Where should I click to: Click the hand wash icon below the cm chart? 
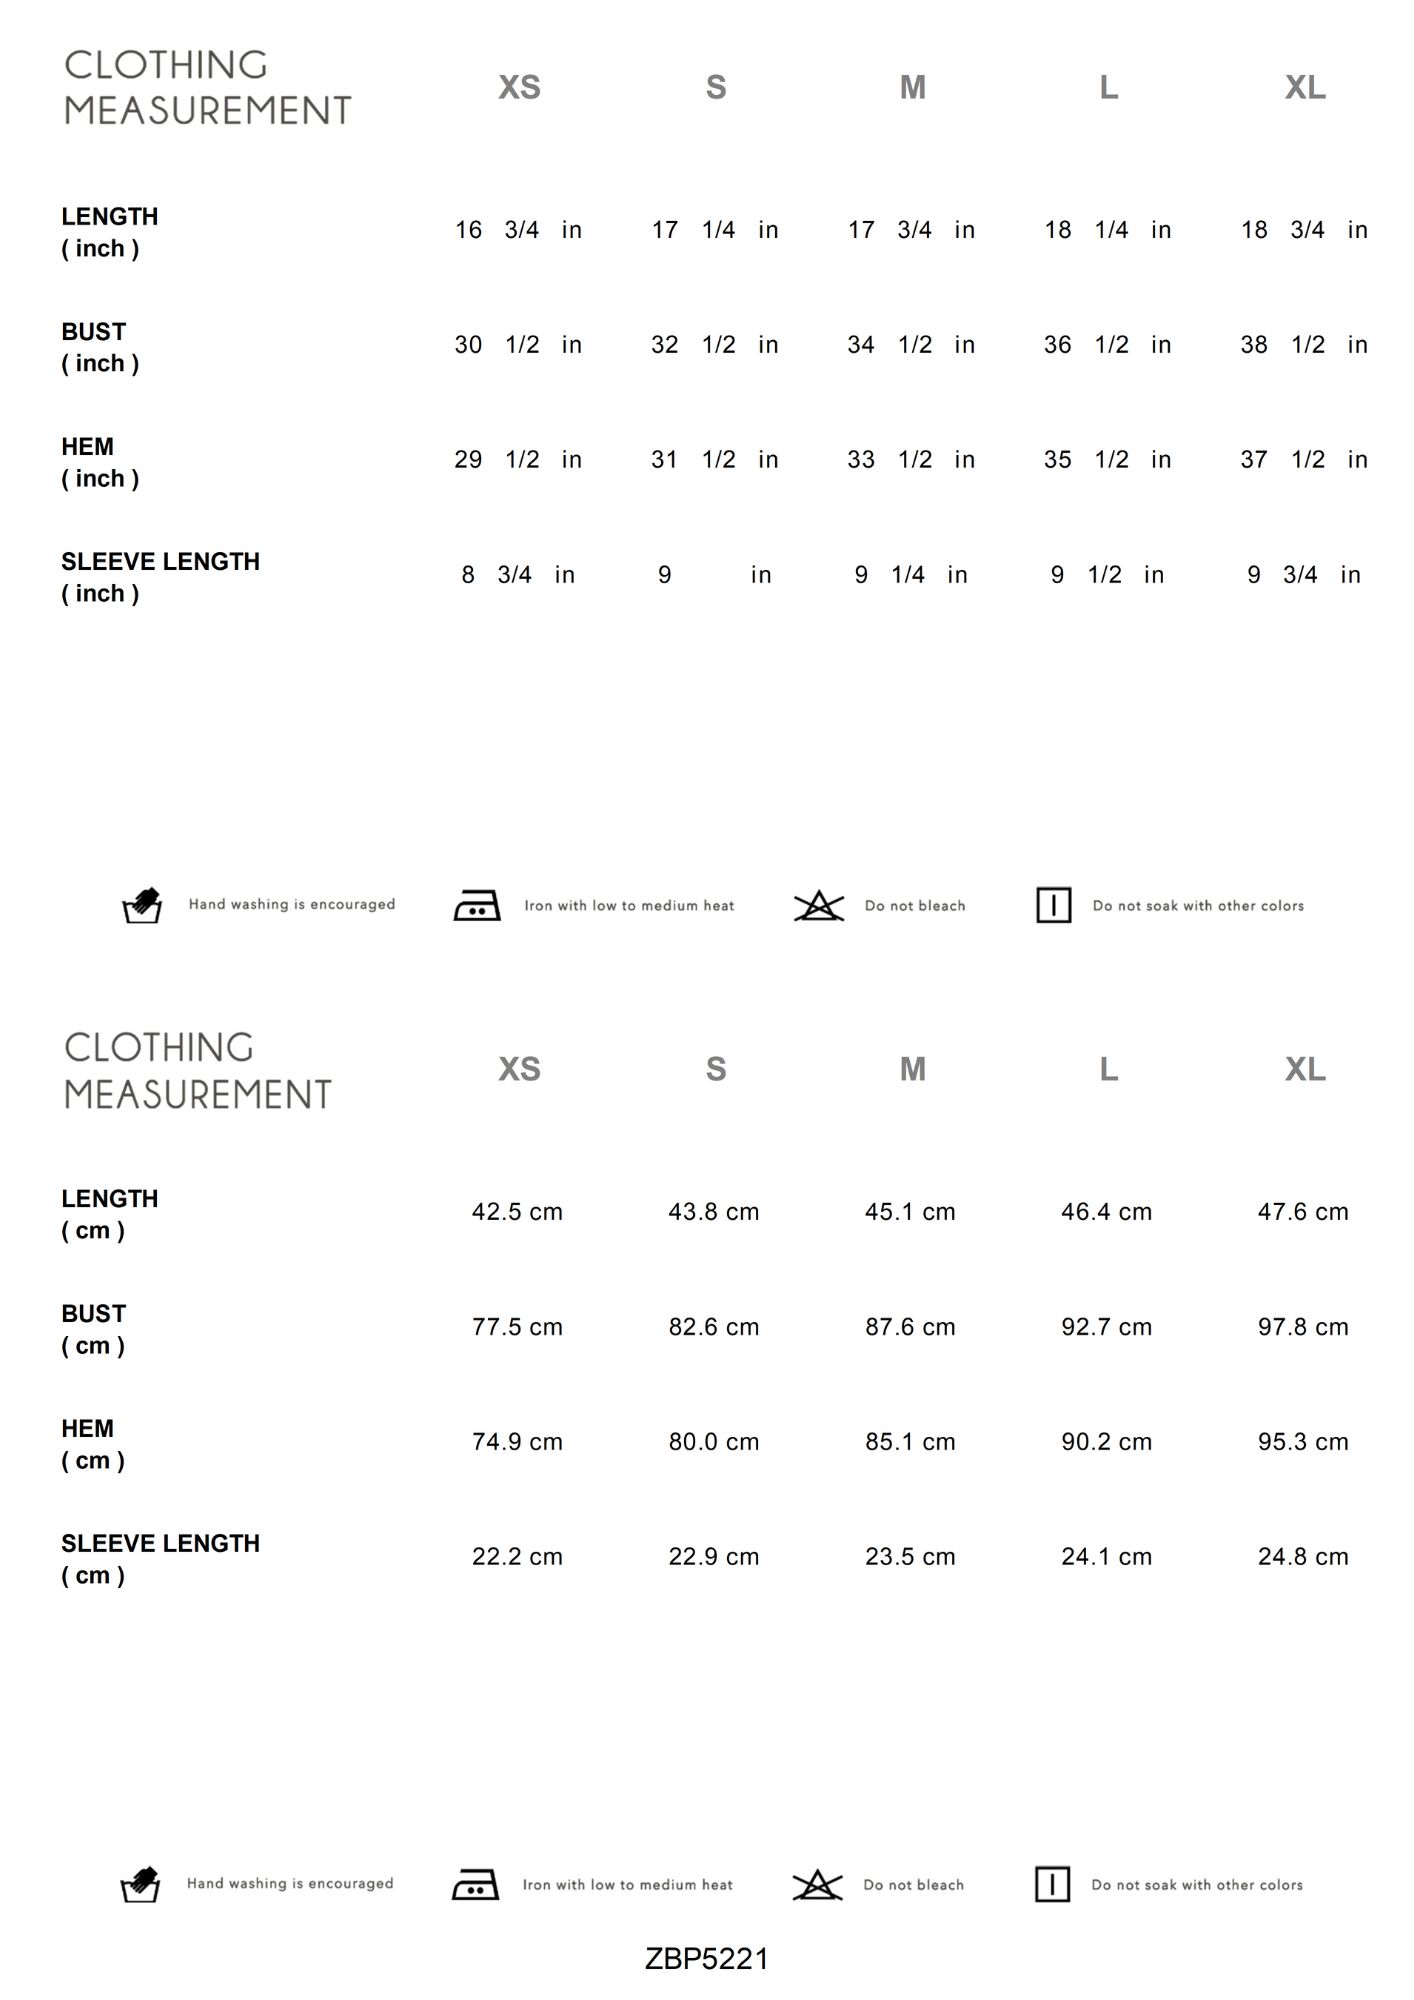tap(140, 1884)
